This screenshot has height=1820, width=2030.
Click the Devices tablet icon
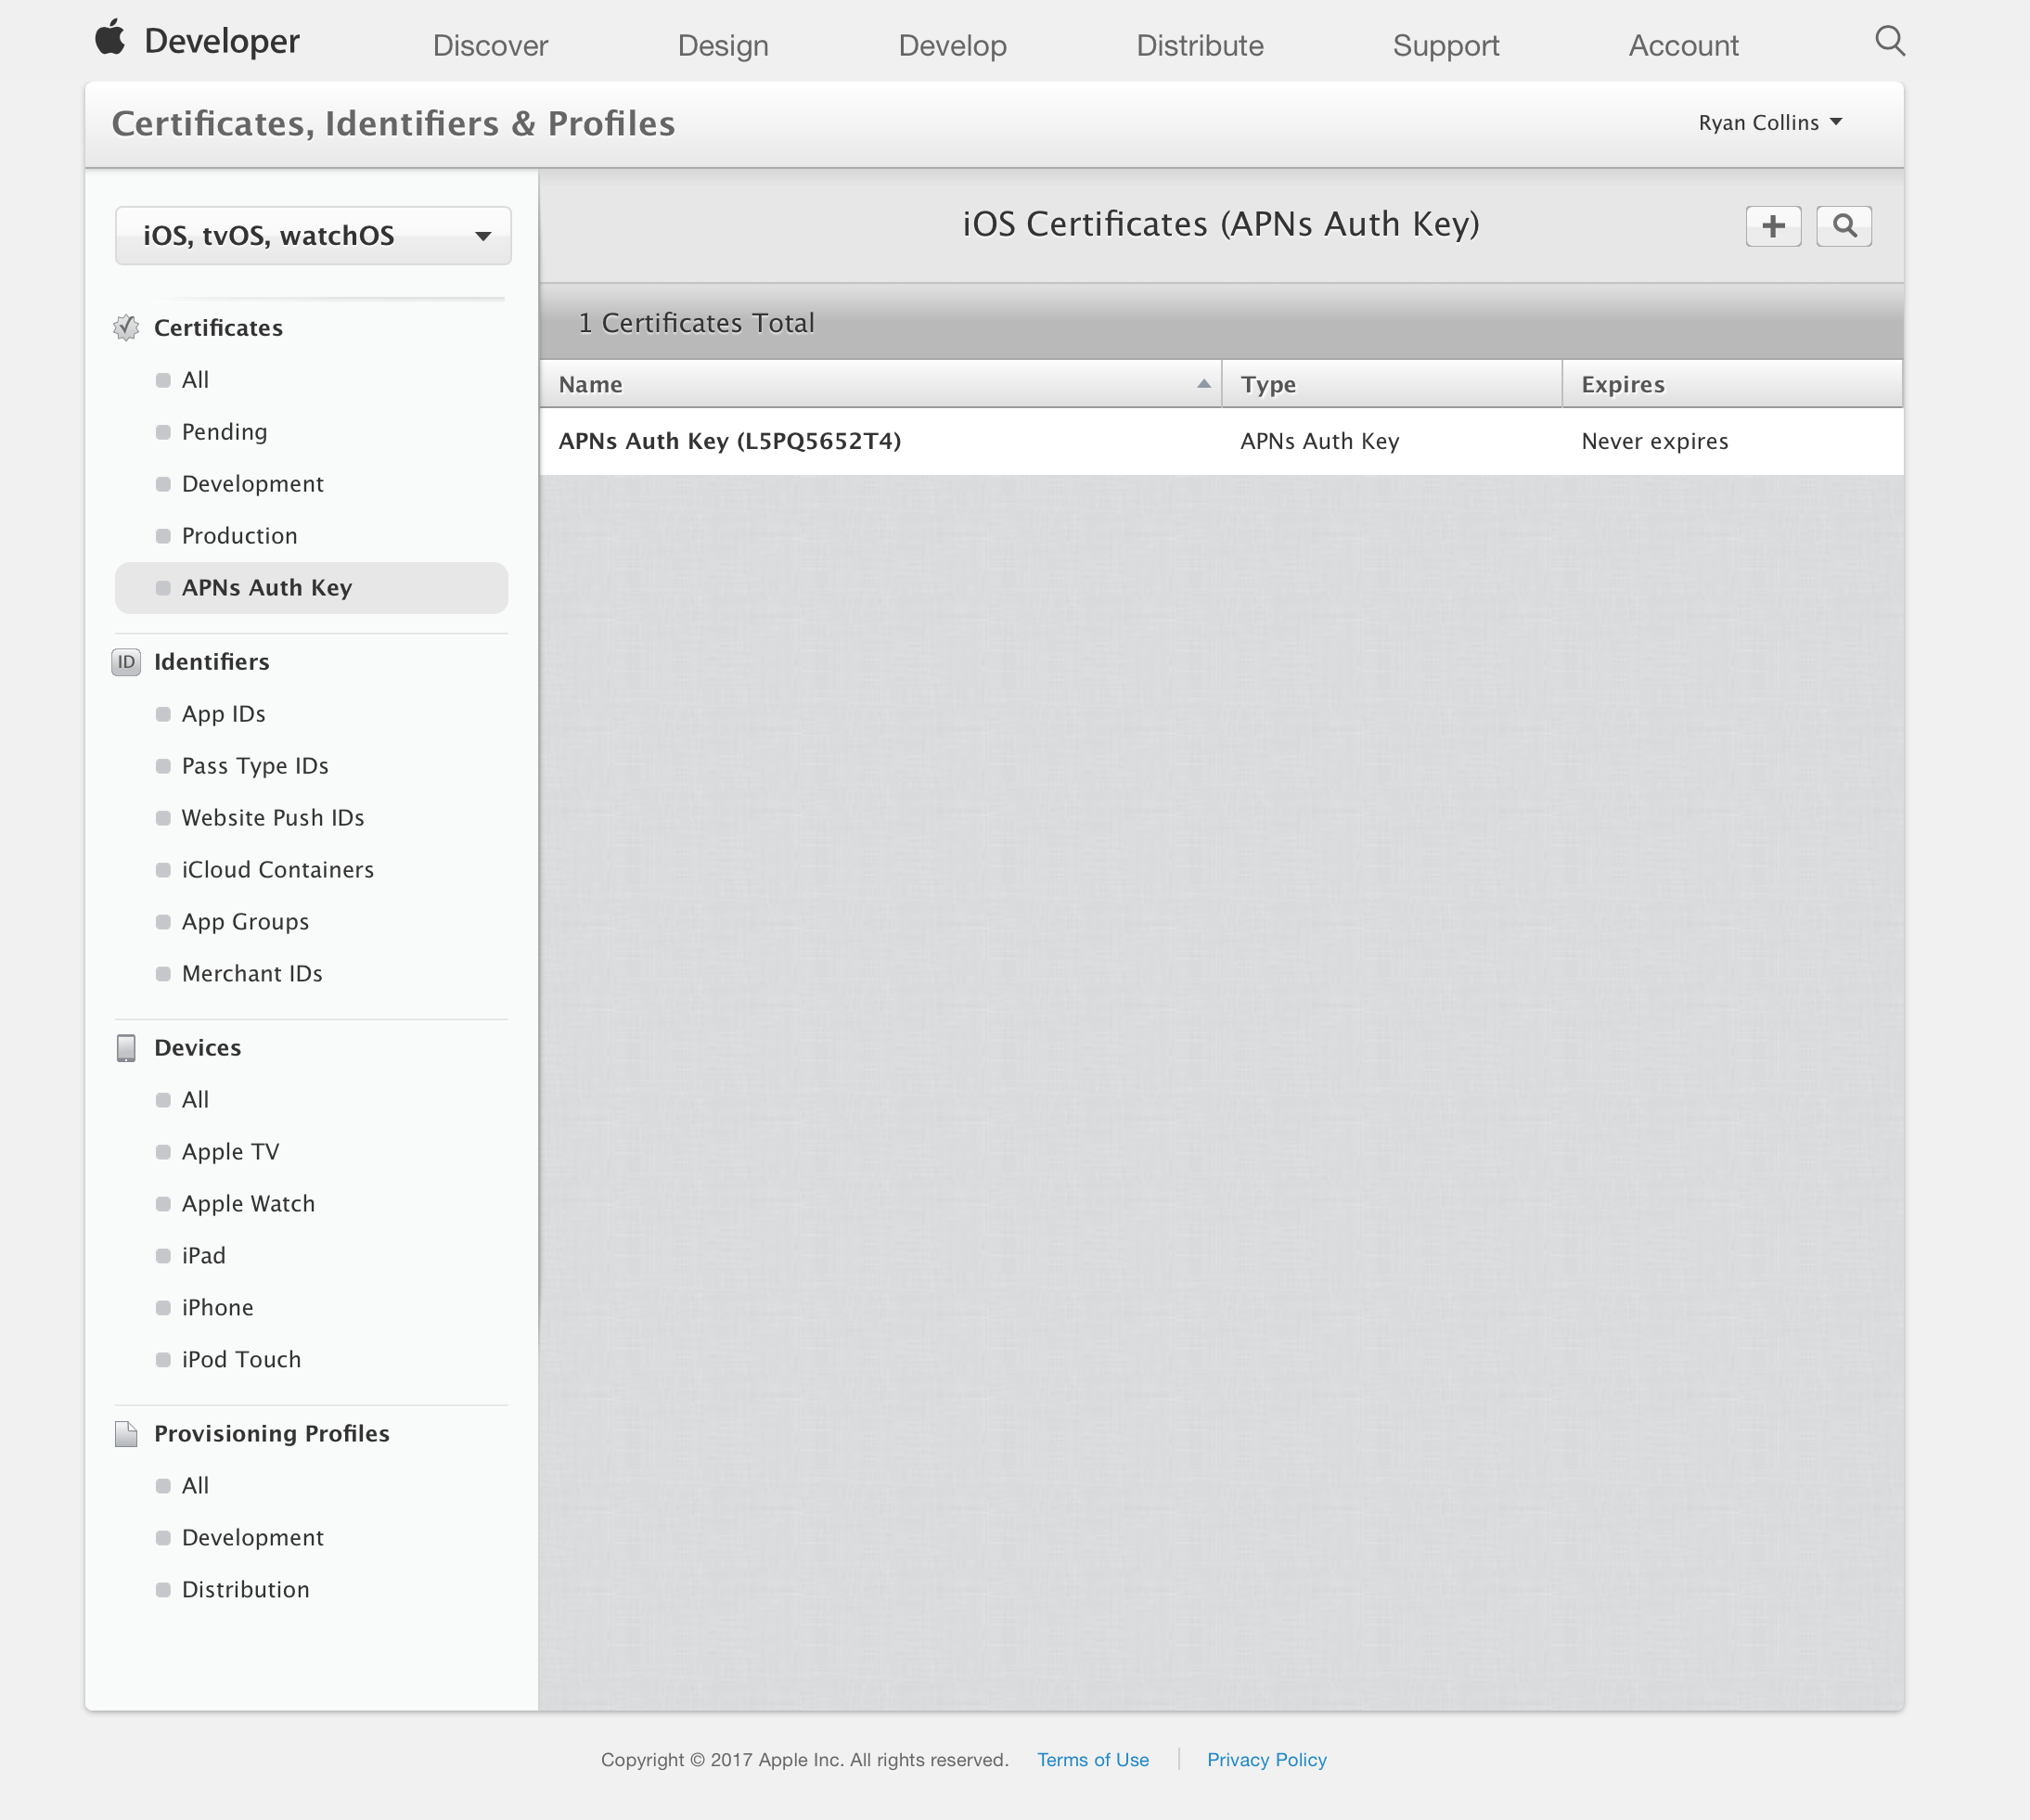(x=126, y=1048)
